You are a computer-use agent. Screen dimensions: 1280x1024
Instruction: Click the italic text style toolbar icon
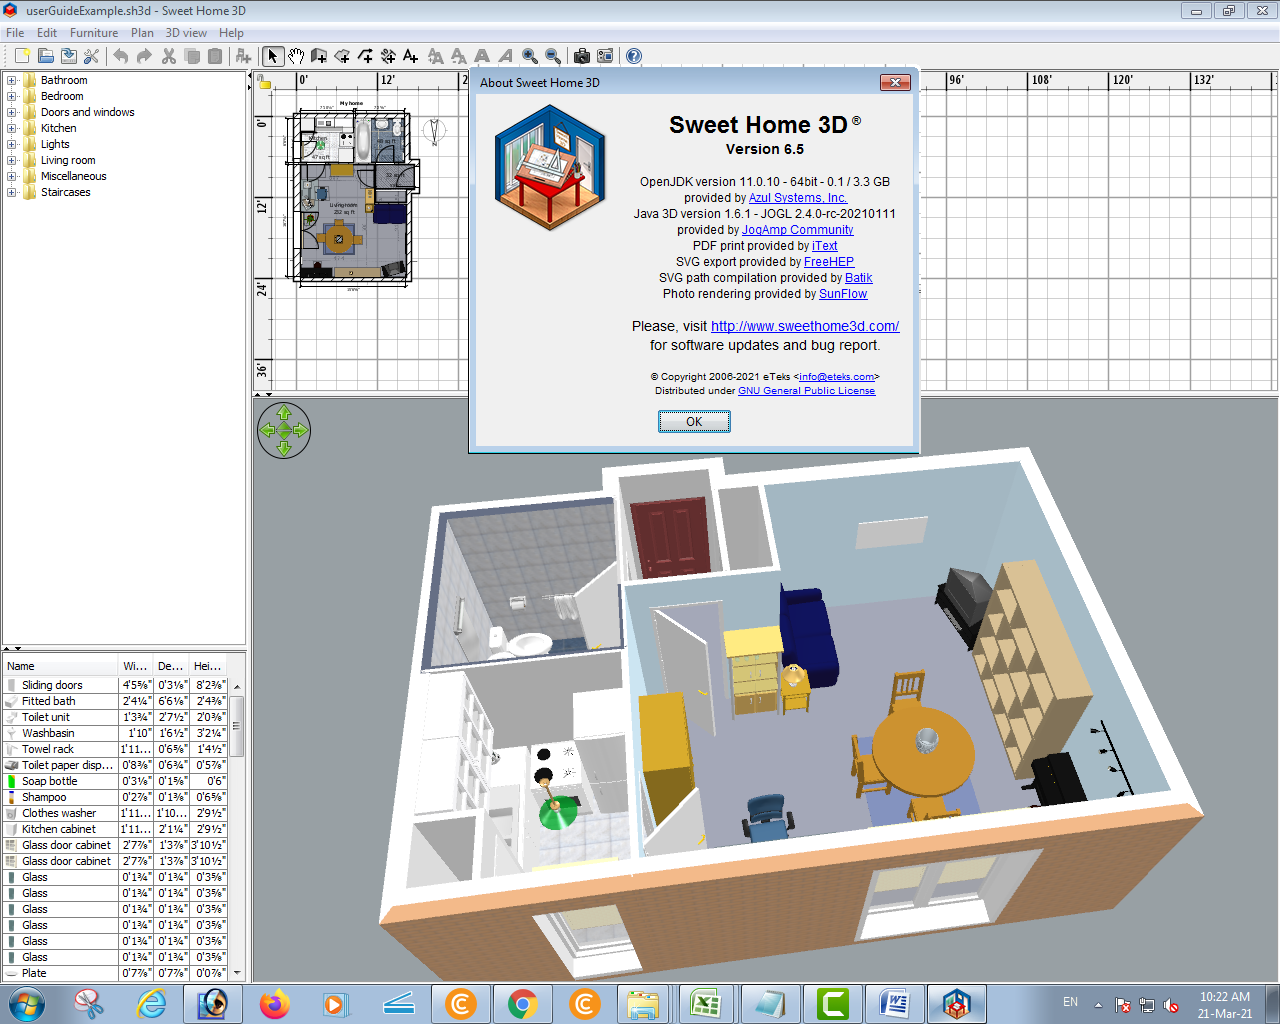505,56
